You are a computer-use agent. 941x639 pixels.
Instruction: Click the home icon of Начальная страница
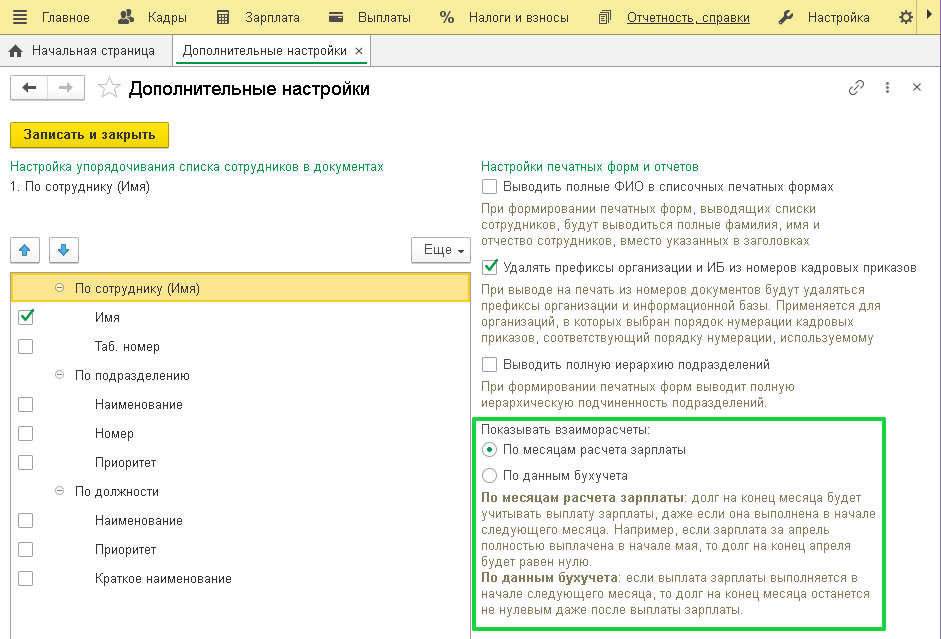coord(16,51)
